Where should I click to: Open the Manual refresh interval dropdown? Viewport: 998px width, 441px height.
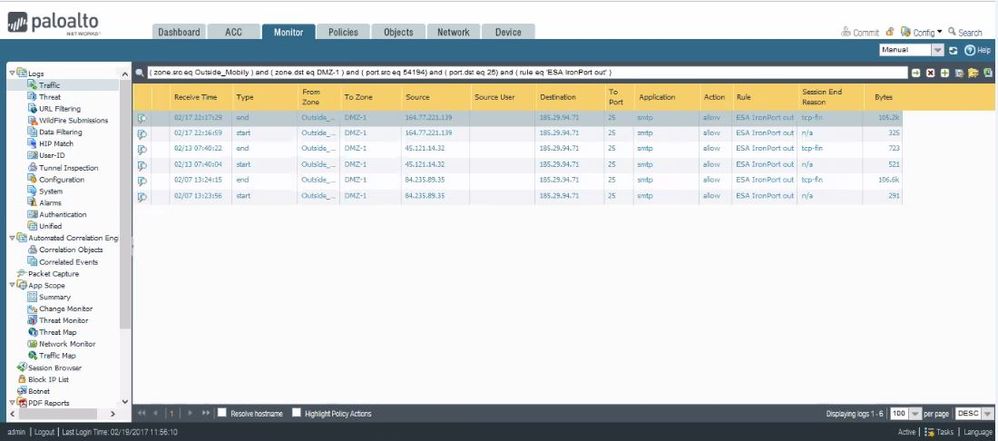937,50
